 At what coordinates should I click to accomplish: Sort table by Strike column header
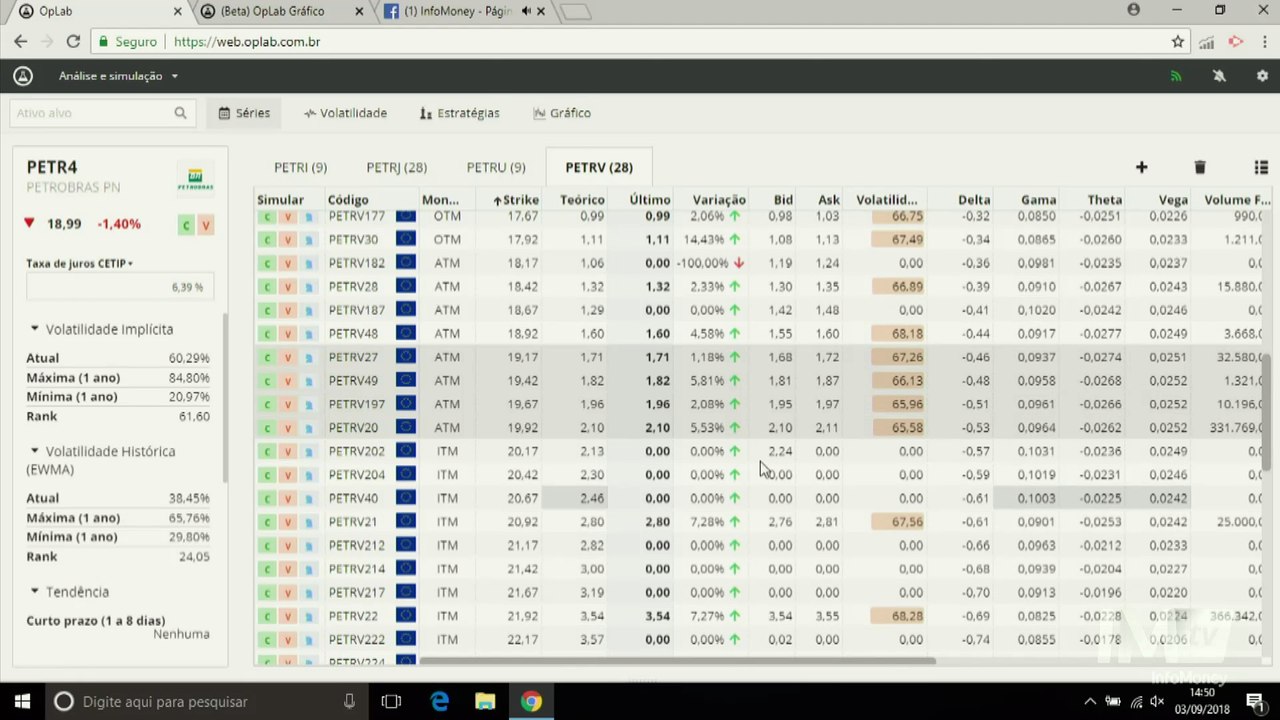516,200
